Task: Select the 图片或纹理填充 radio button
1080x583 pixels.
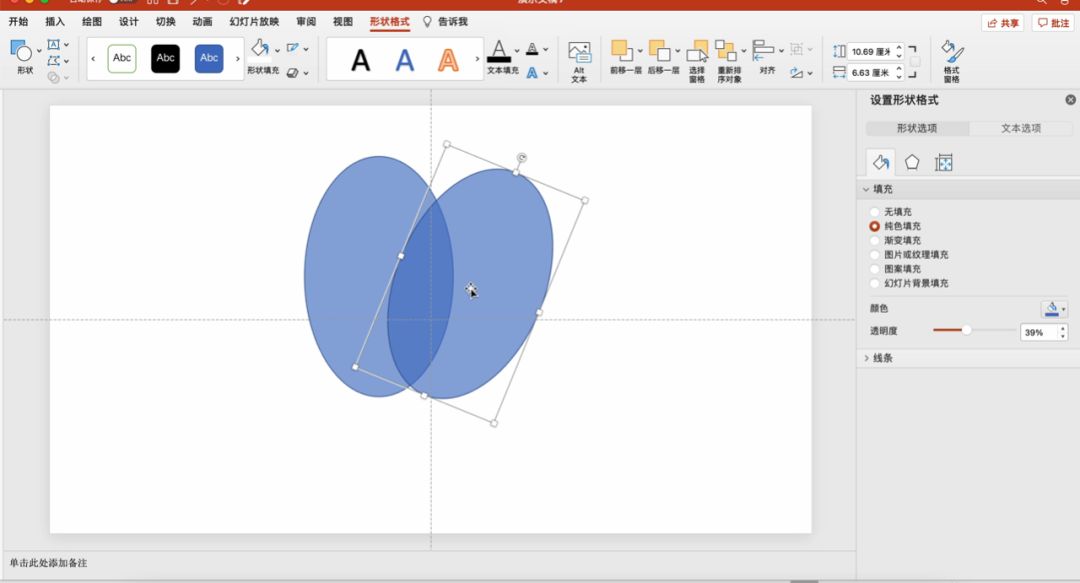Action: point(875,254)
